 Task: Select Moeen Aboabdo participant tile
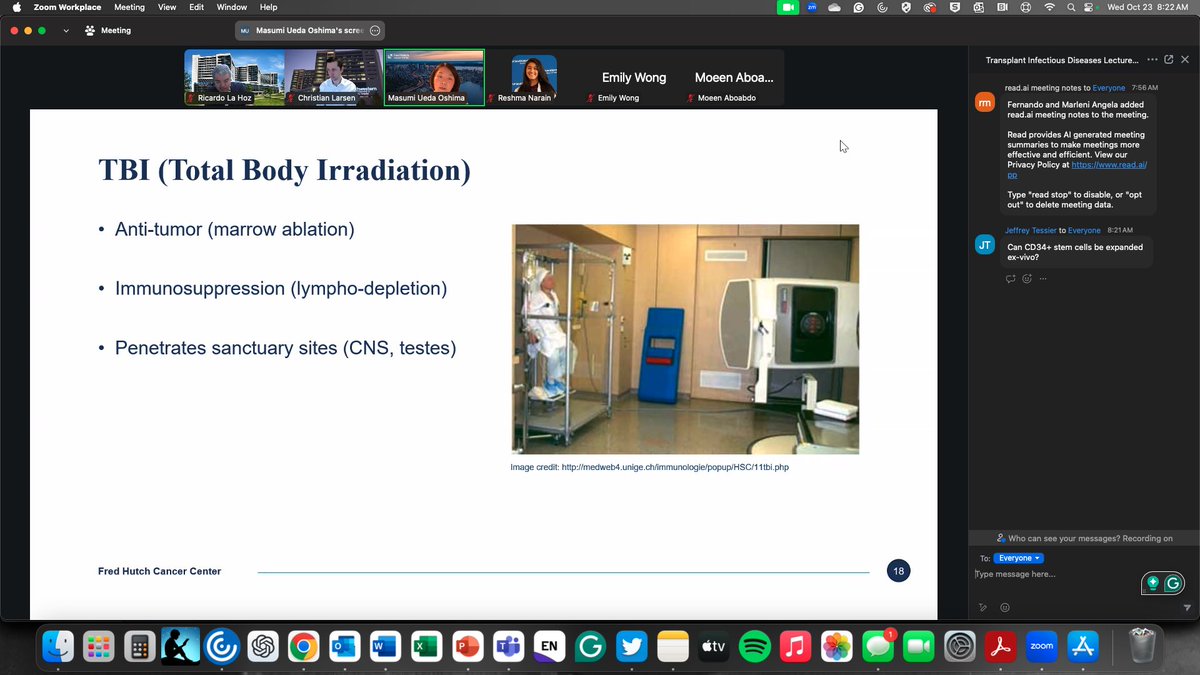pos(734,77)
